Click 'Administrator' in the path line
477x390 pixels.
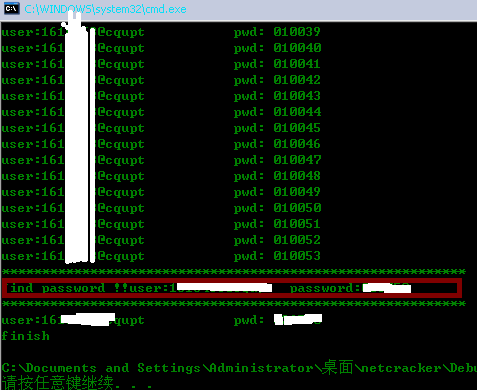261,368
